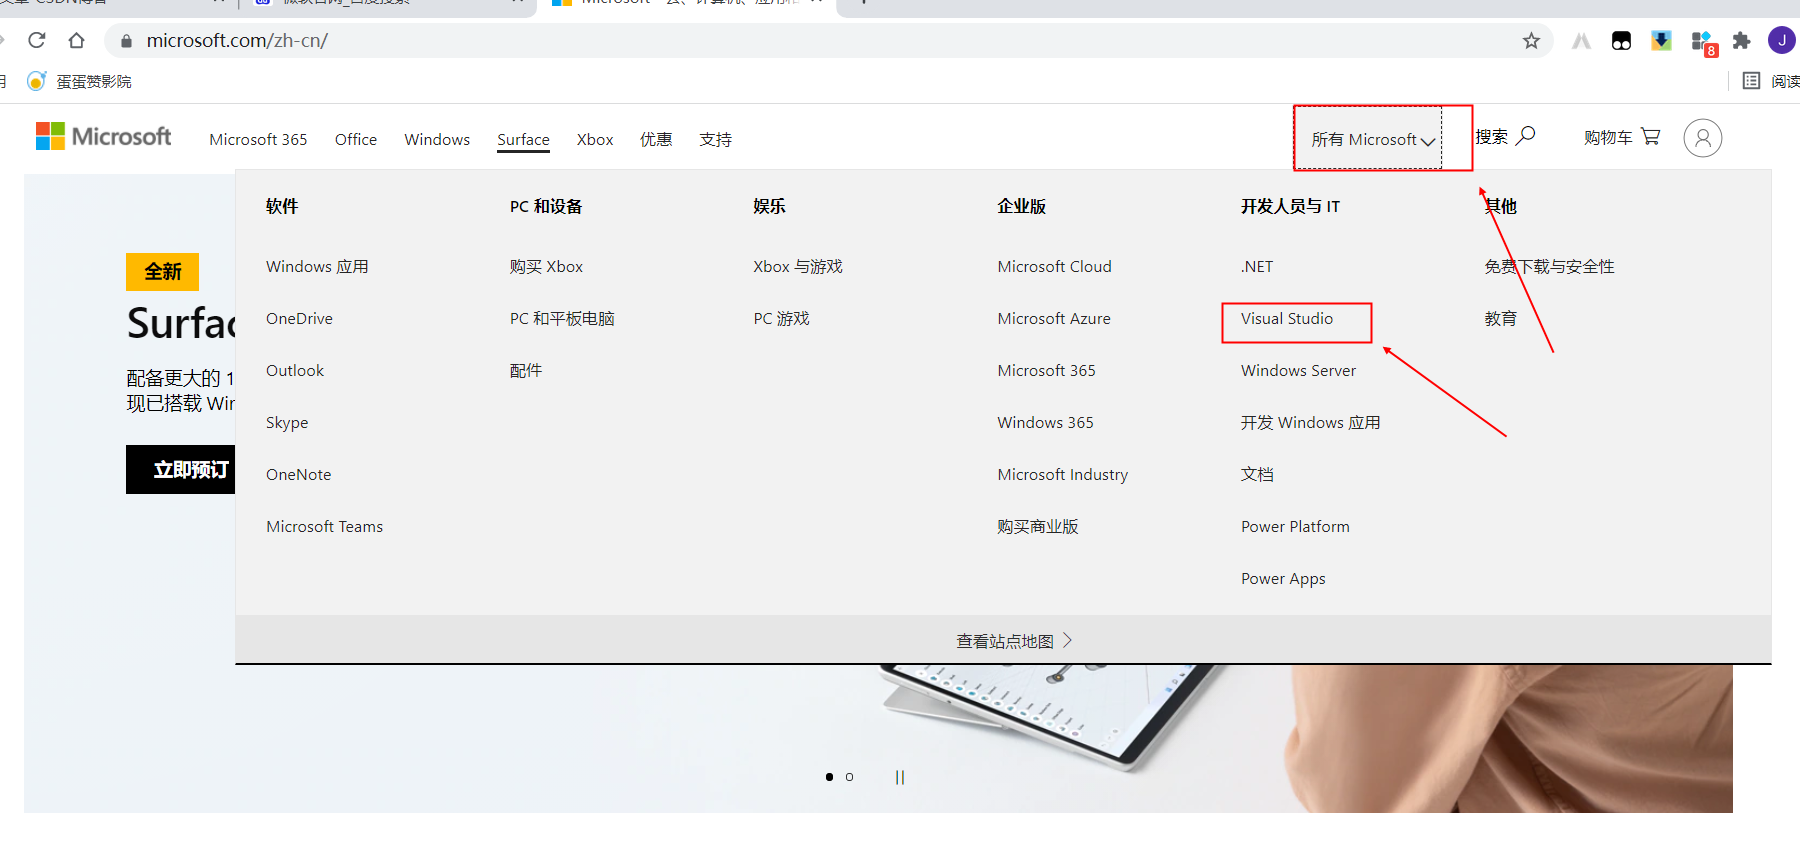Viewport: 1800px width, 857px height.
Task: Click the Visual Studio link
Action: coord(1287,318)
